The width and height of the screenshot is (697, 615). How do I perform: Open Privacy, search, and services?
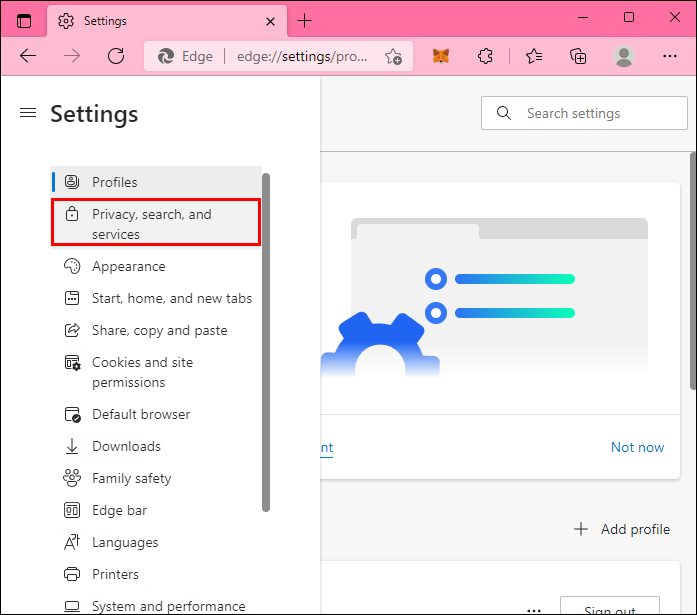coord(156,222)
